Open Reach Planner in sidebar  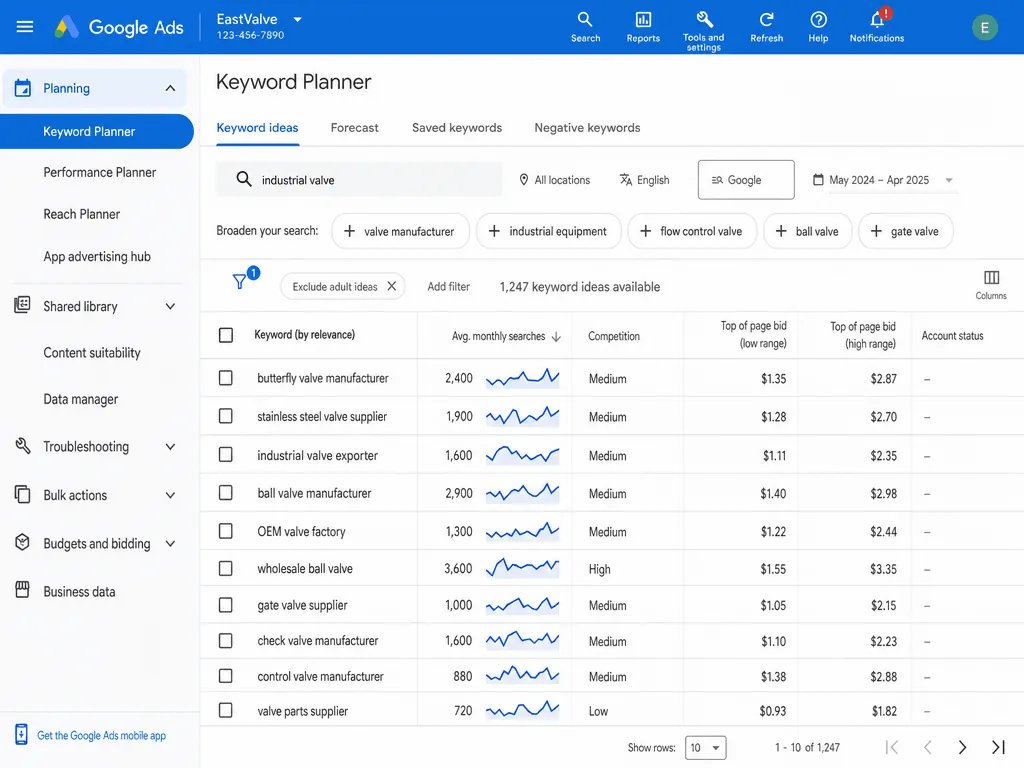coord(82,214)
